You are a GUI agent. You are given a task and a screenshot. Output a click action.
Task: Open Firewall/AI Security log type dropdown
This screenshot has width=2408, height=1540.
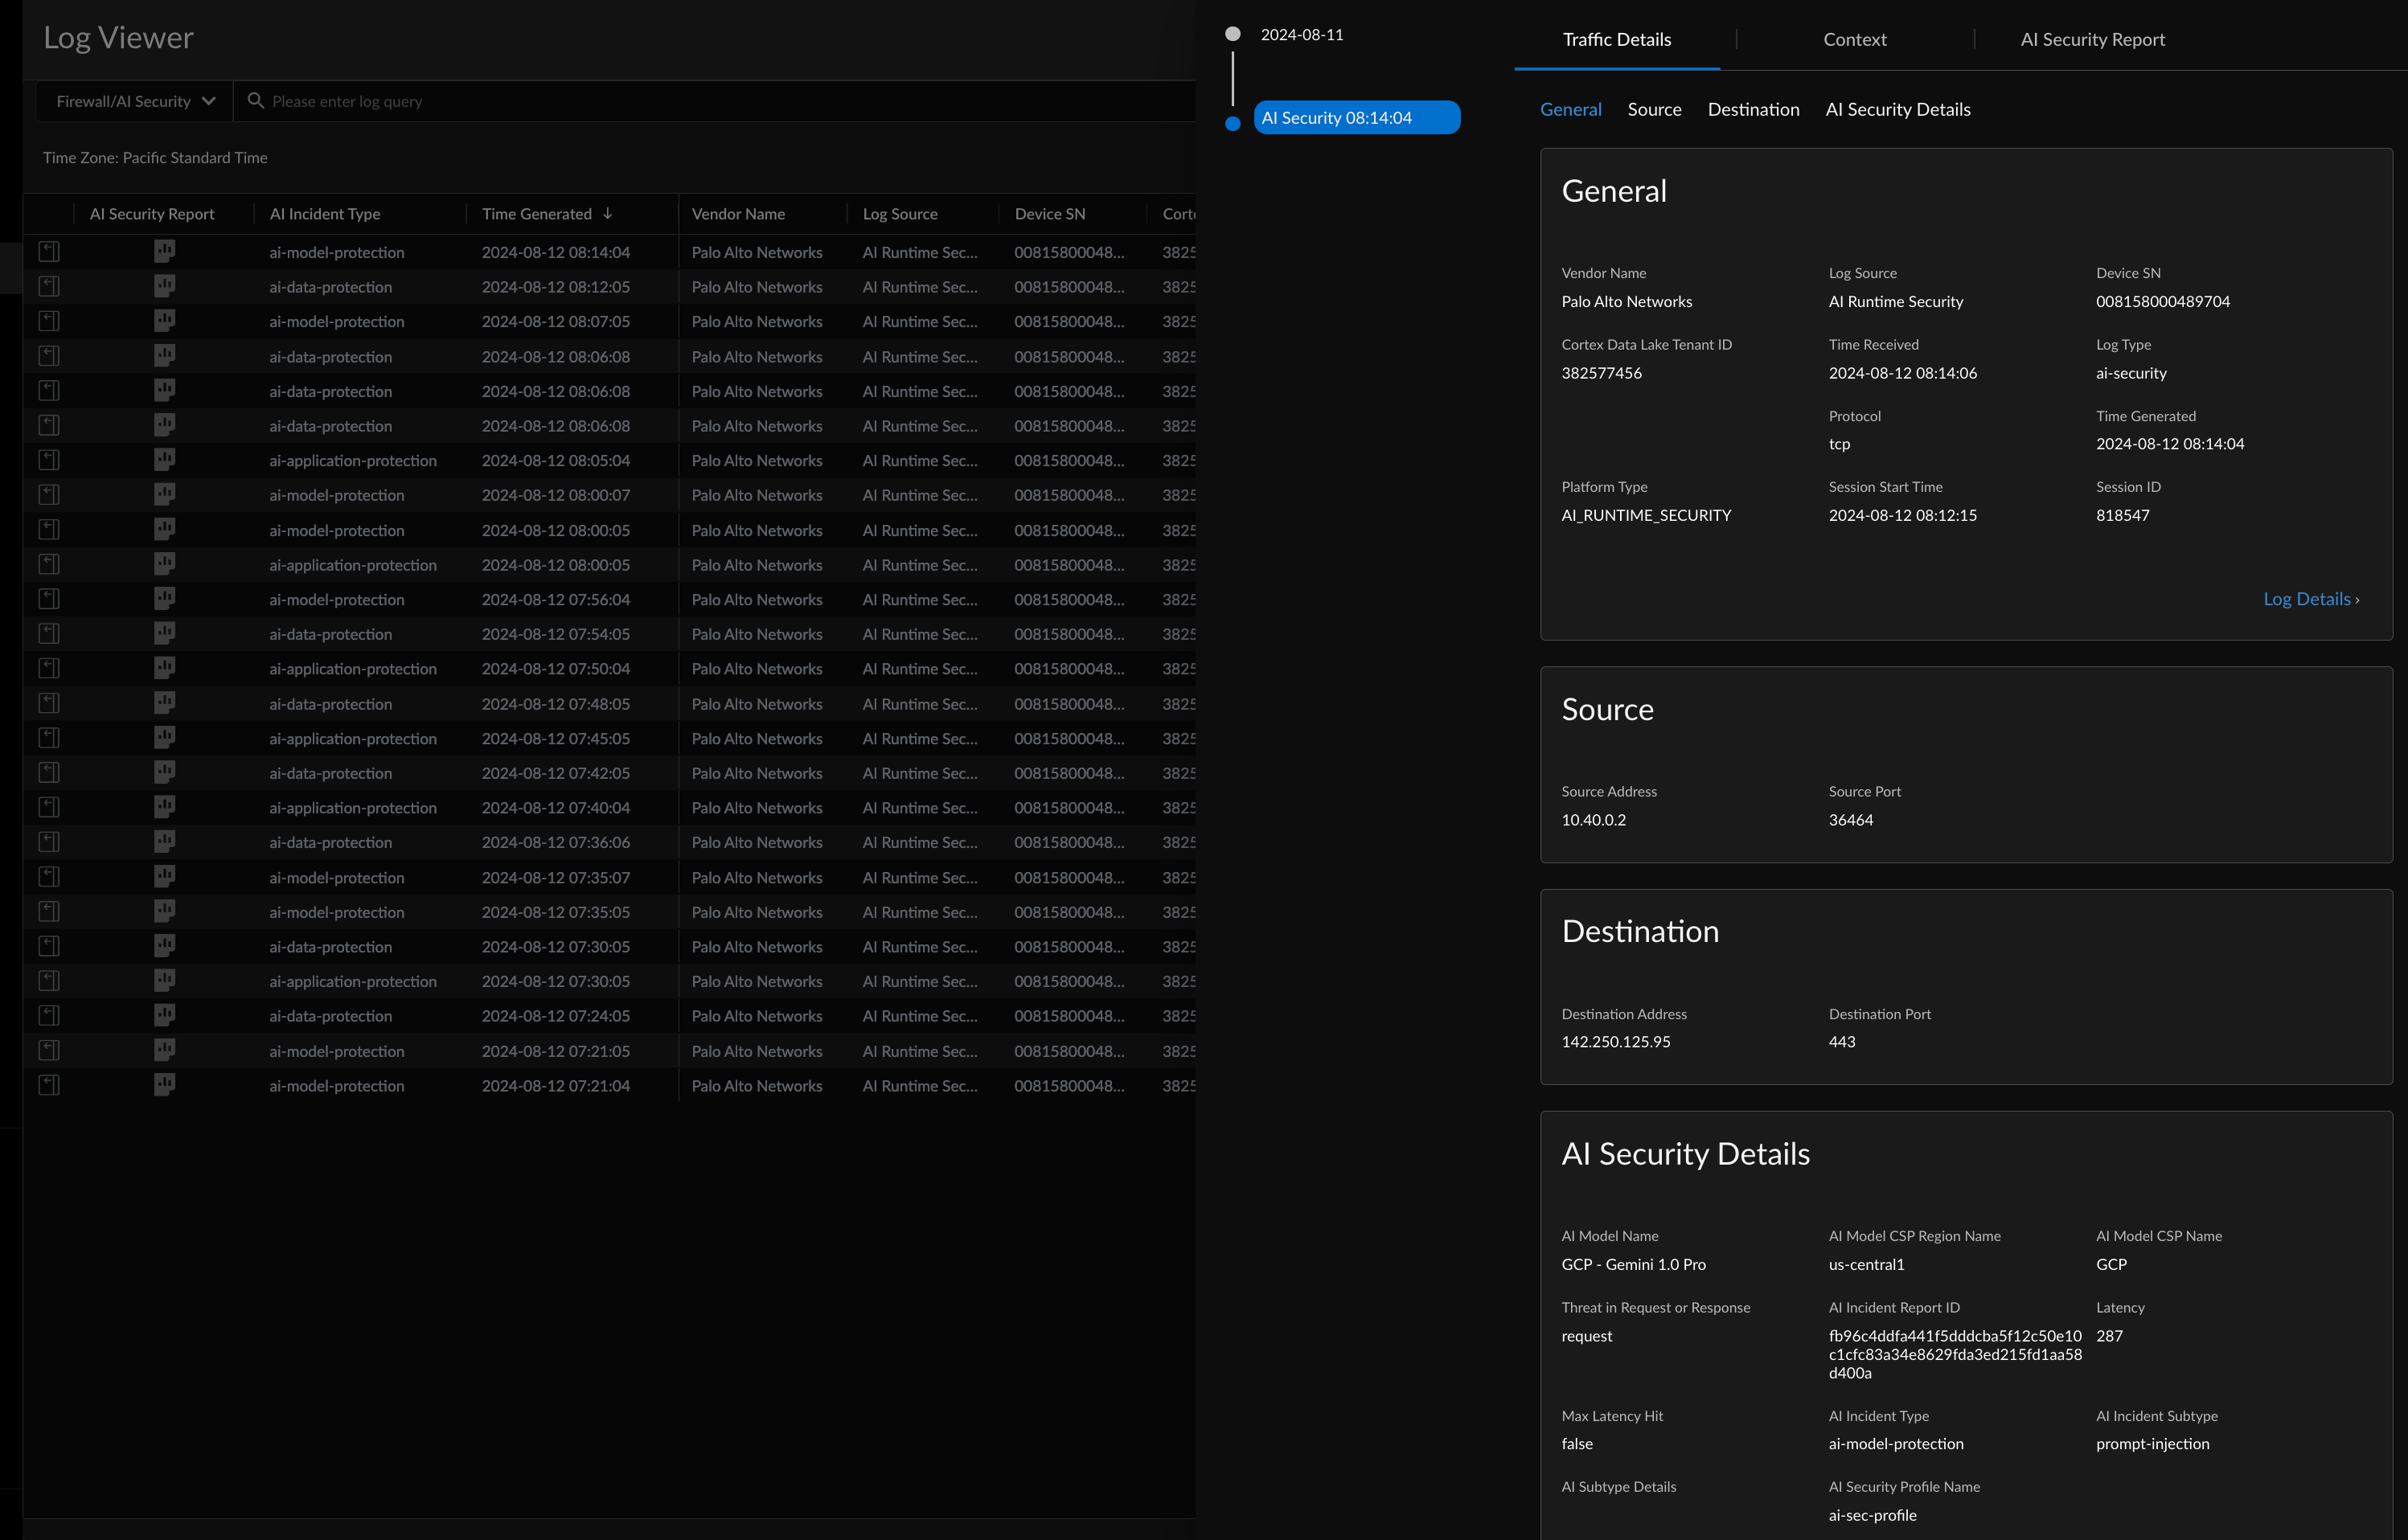point(135,101)
